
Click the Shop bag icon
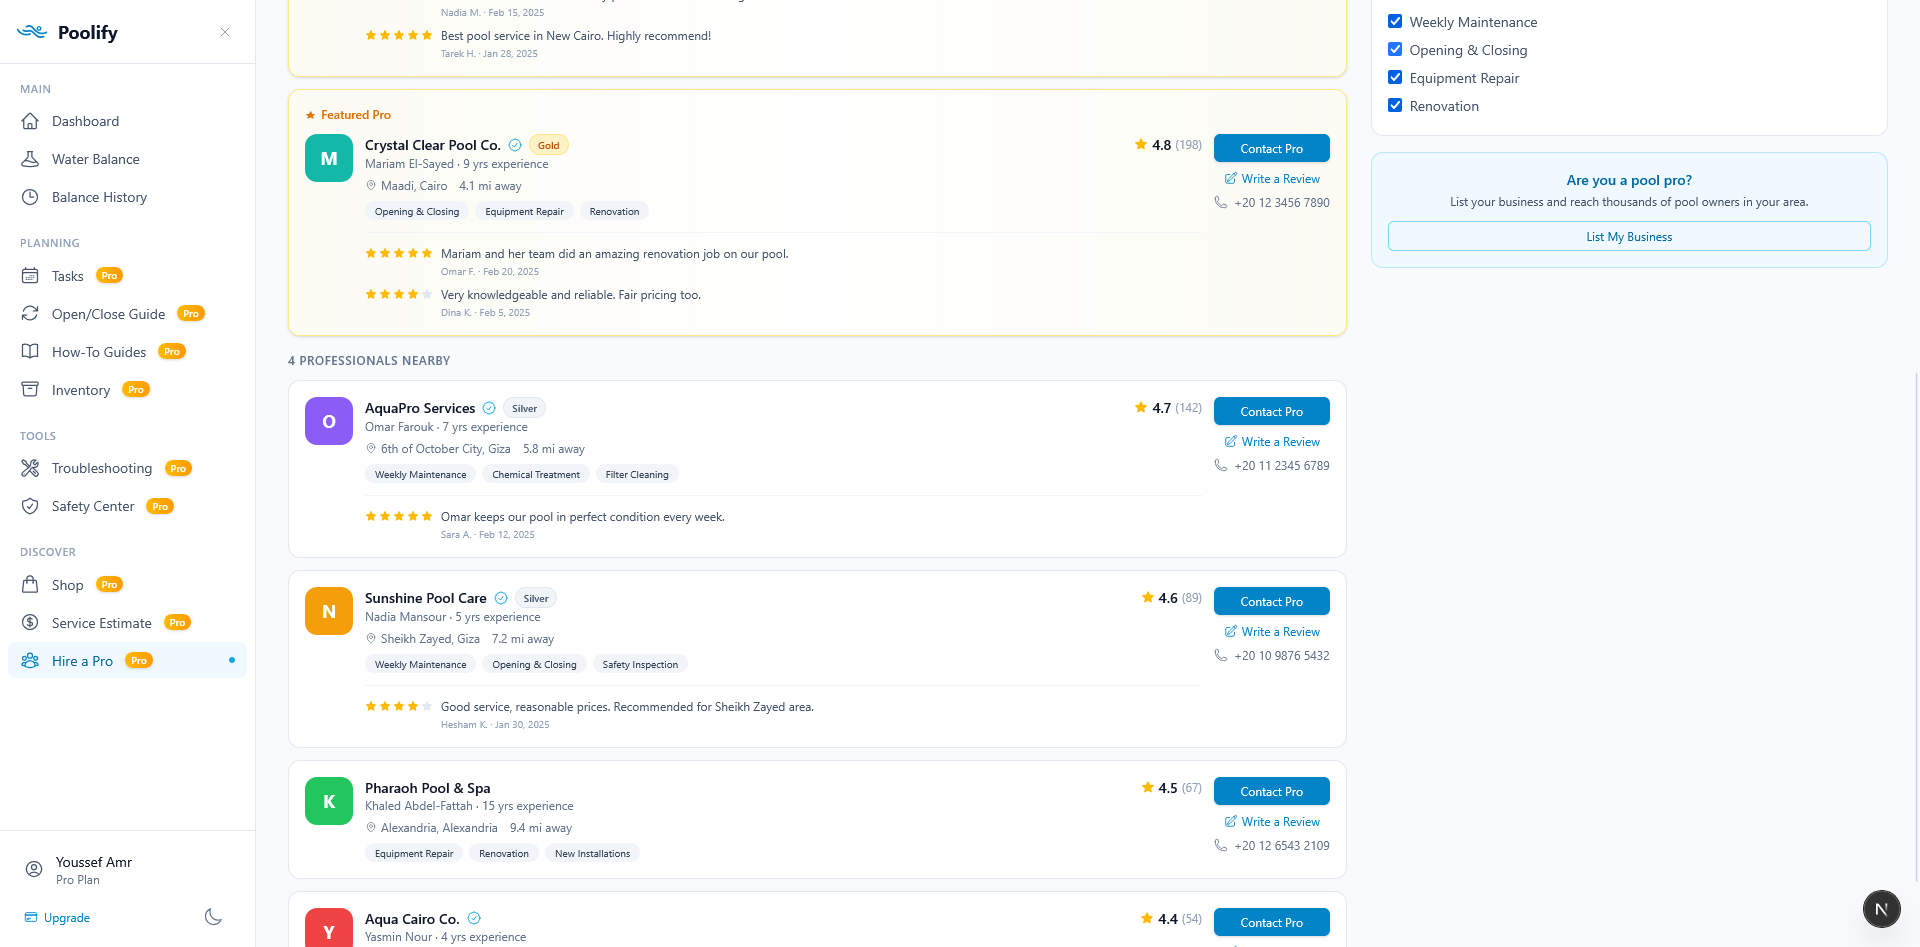click(30, 585)
